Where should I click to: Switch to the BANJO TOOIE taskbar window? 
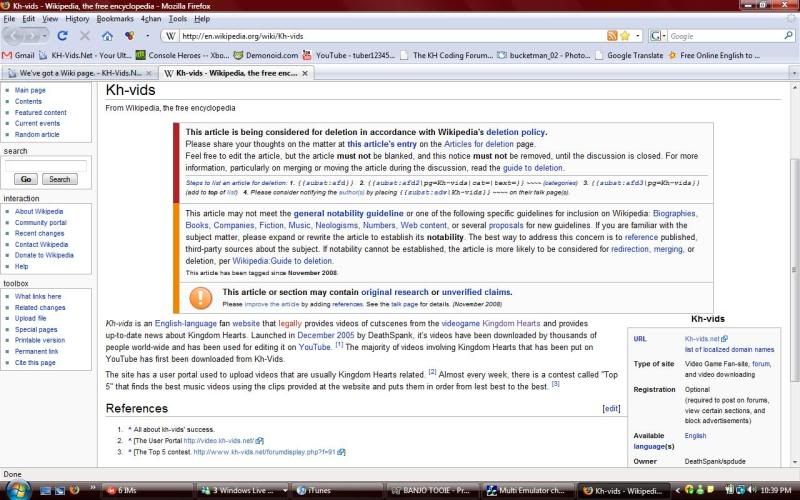coord(434,490)
